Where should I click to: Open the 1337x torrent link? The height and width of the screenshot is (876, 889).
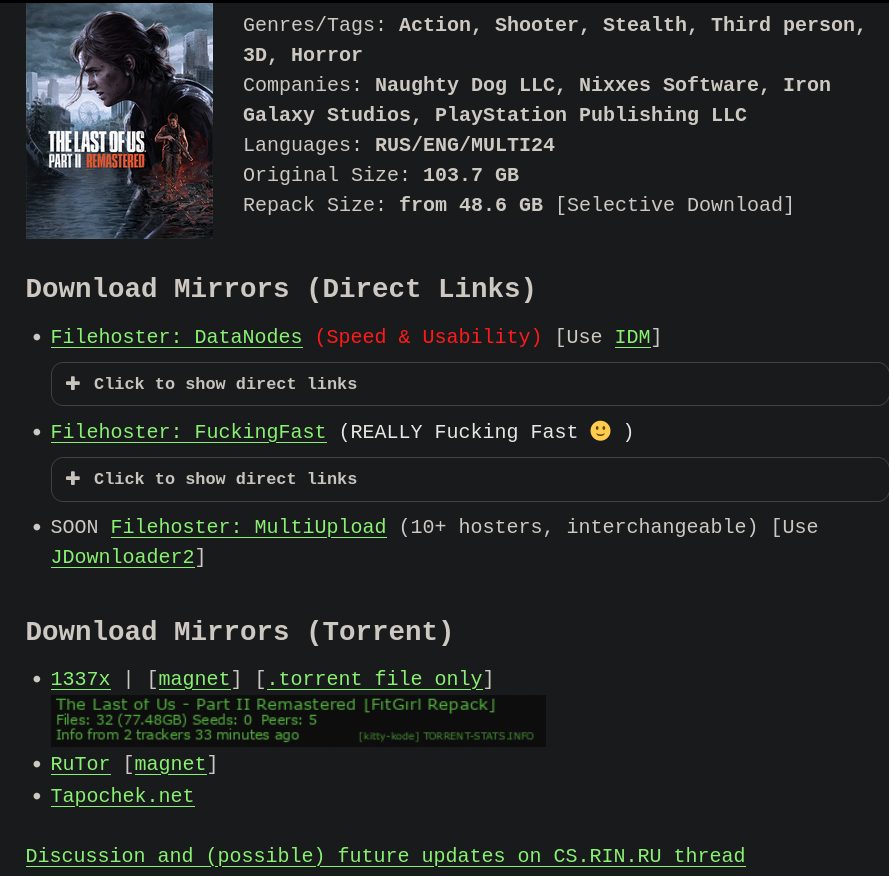80,679
